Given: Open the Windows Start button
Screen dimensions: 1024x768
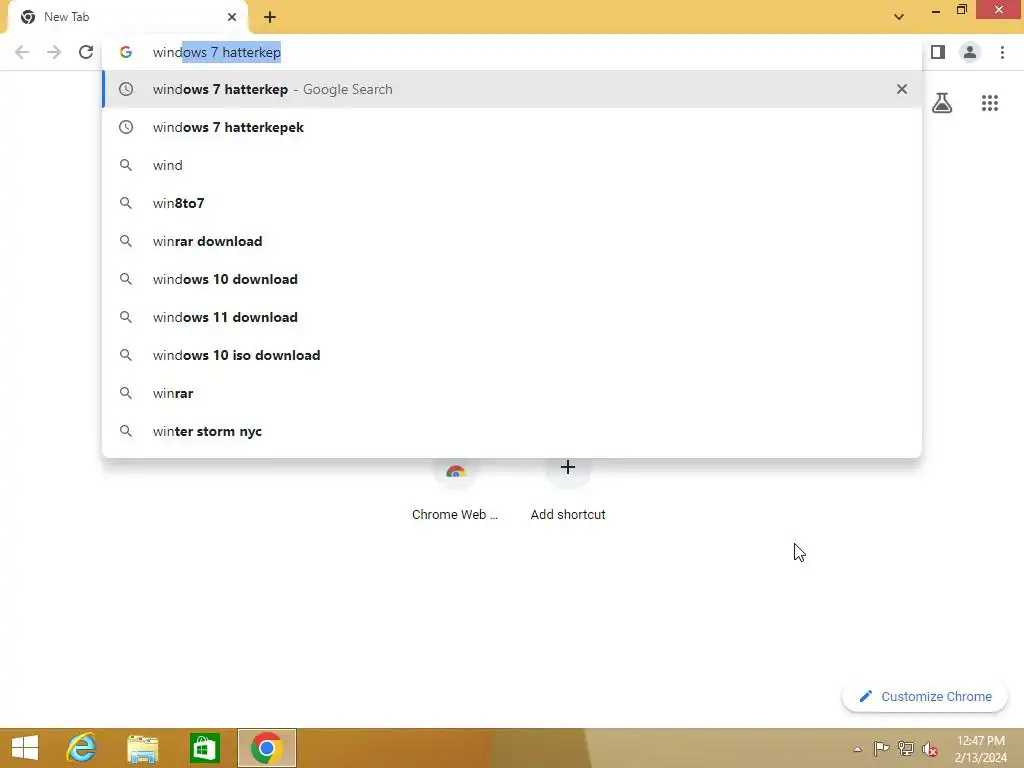Looking at the screenshot, I should click(25, 748).
